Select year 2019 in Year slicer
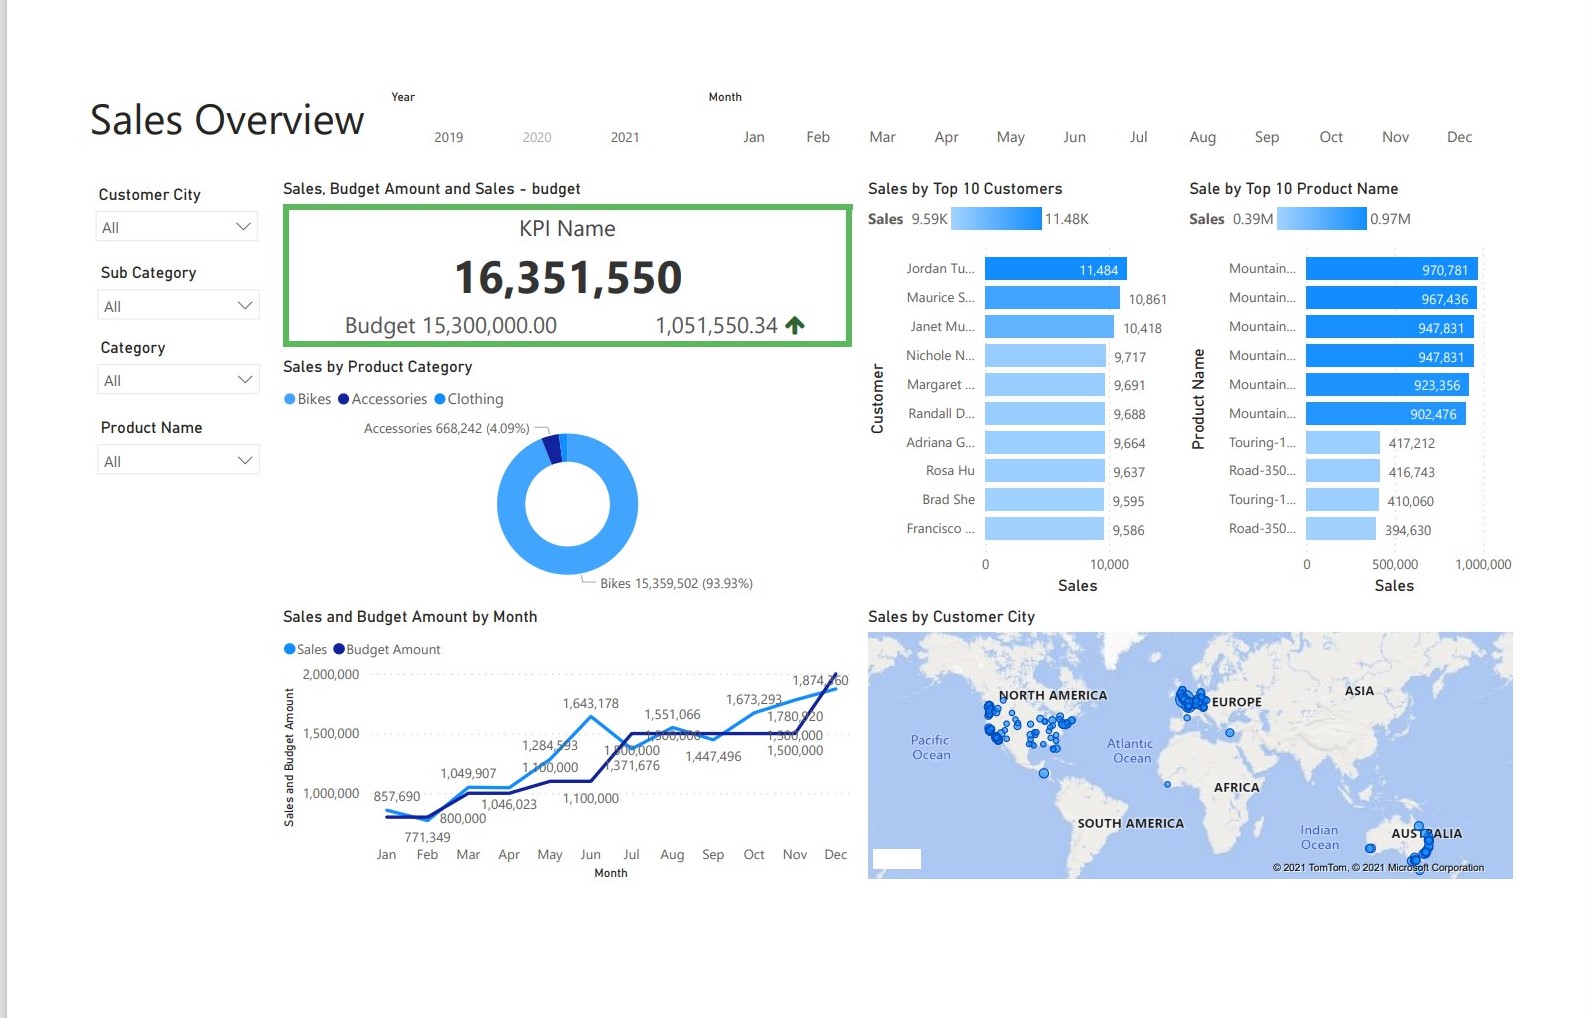The image size is (1591, 1018). pos(448,137)
